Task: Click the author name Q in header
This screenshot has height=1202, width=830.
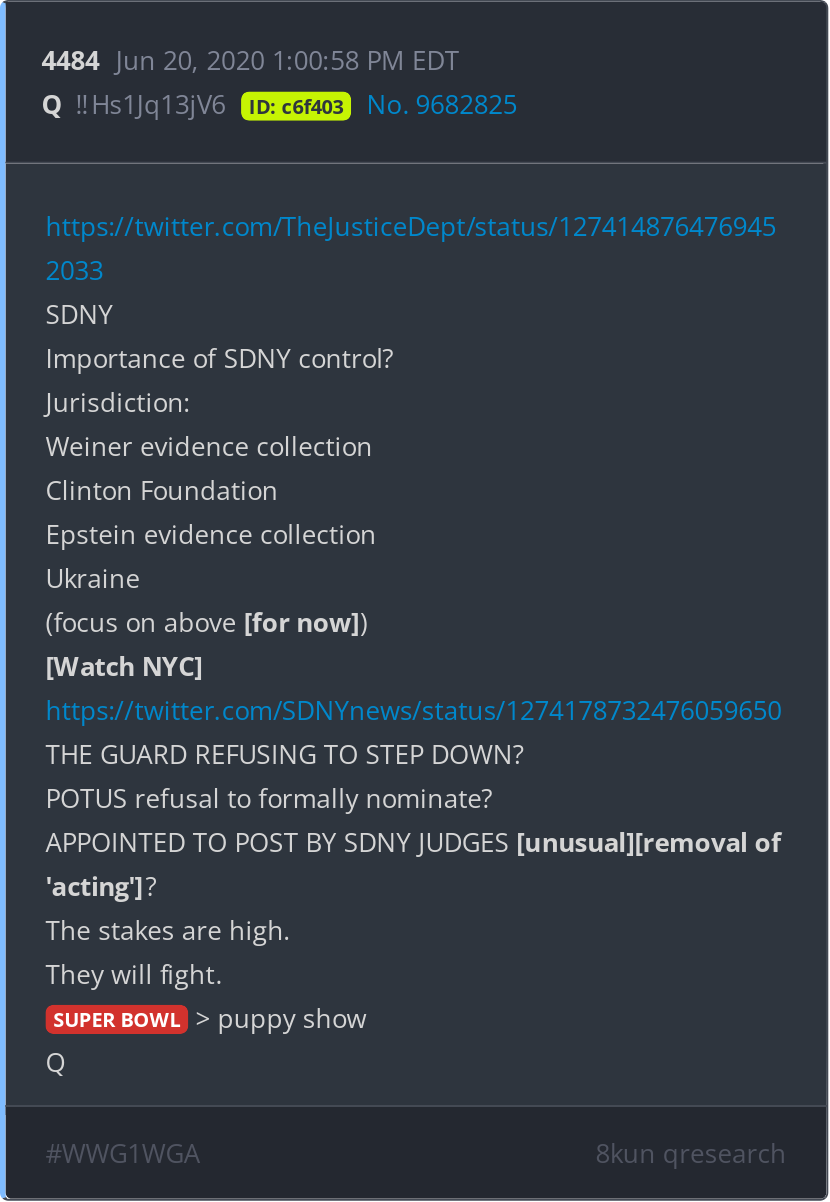Action: (x=52, y=105)
